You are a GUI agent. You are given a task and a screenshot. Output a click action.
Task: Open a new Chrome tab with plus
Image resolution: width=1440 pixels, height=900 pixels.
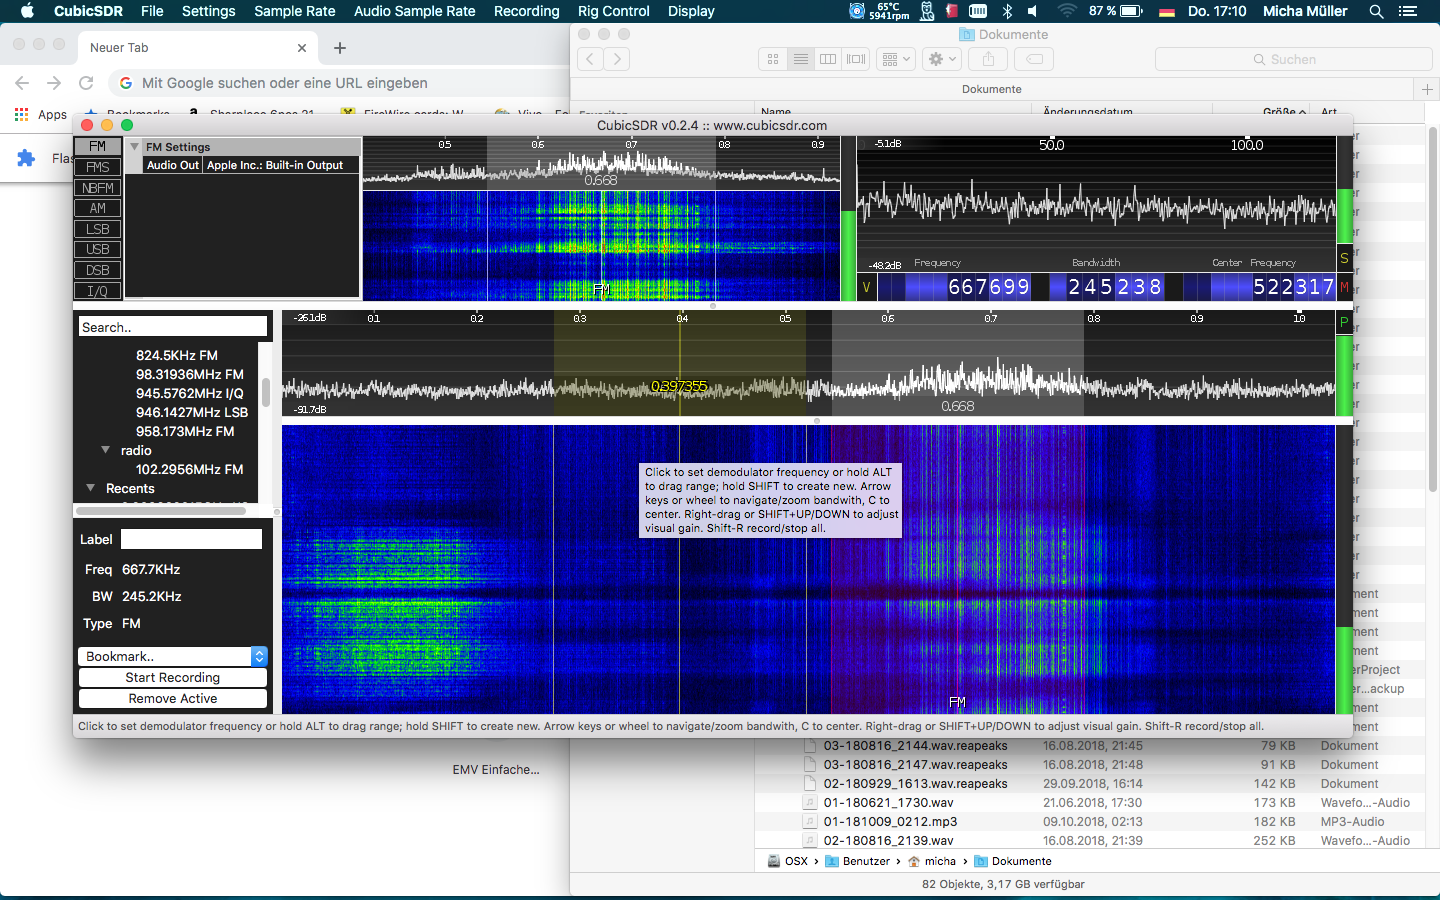pos(340,47)
